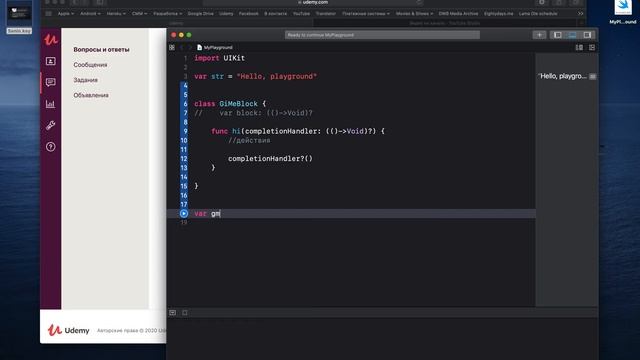Open editor options in Xcode jump bar
Screen dimensions: 640x360
click(579, 47)
